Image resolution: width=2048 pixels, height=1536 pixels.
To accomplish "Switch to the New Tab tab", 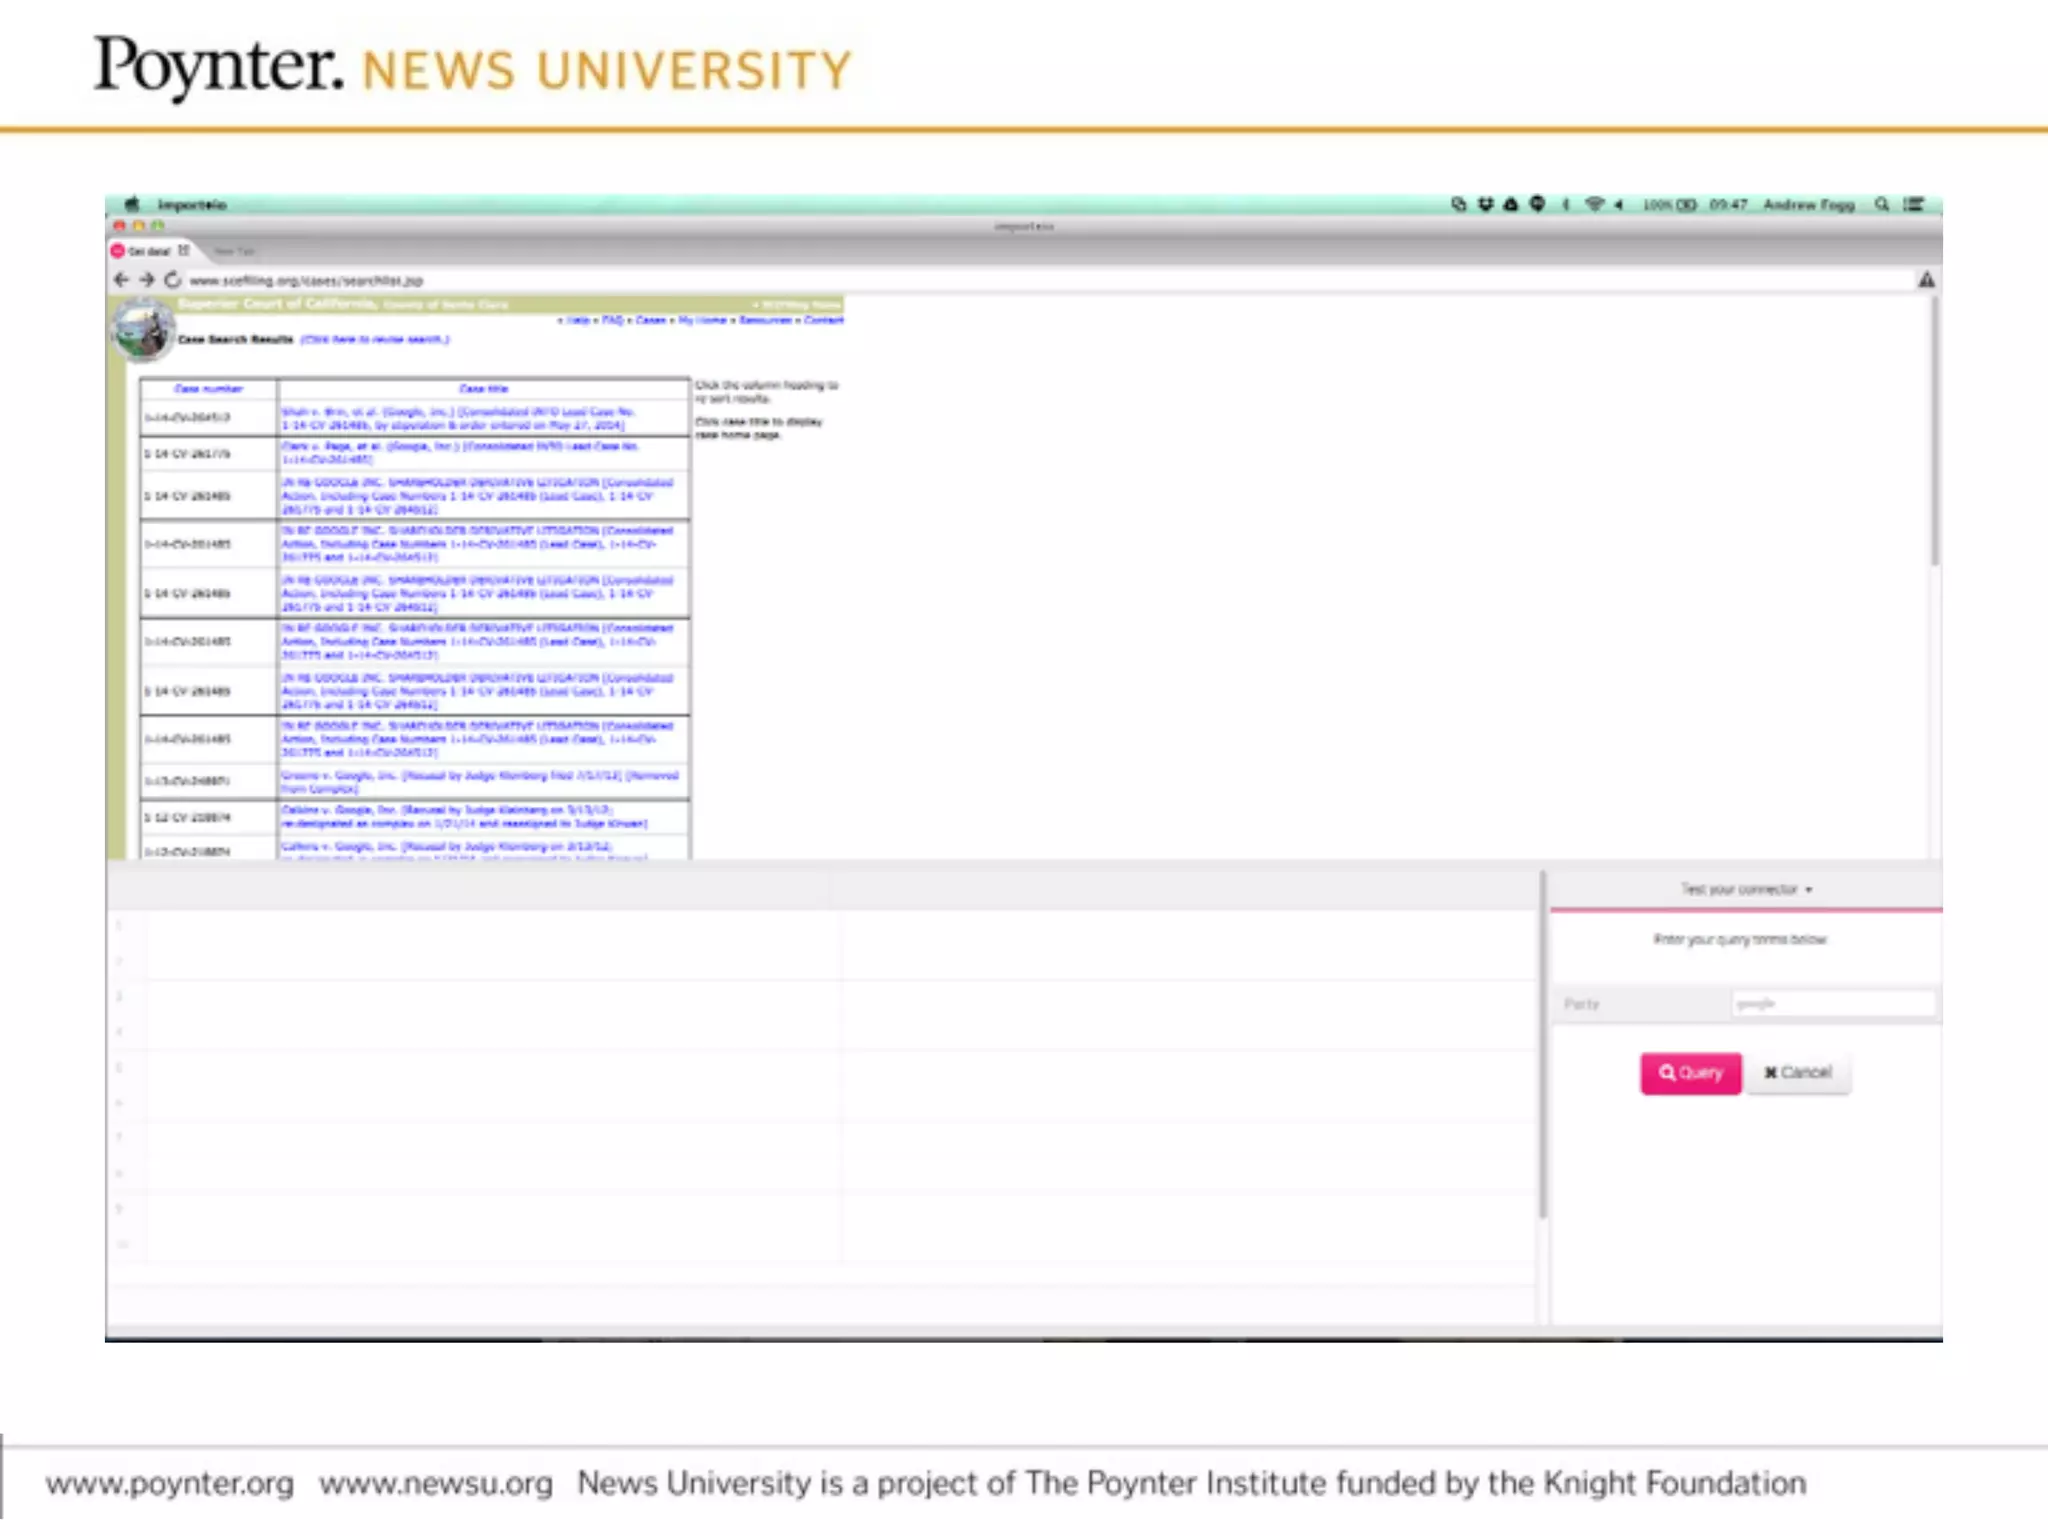I will (x=234, y=251).
